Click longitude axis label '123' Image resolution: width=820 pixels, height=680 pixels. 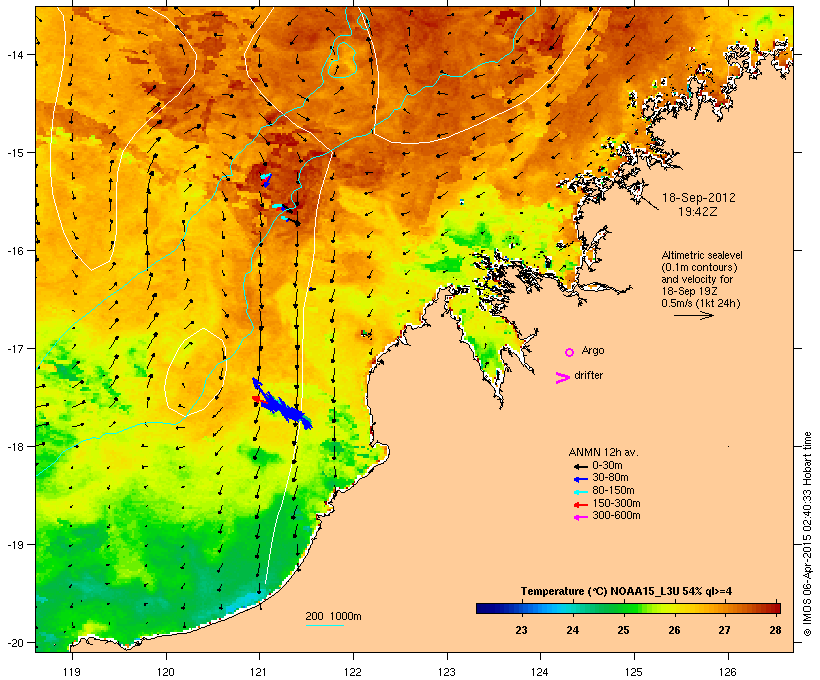tap(447, 672)
